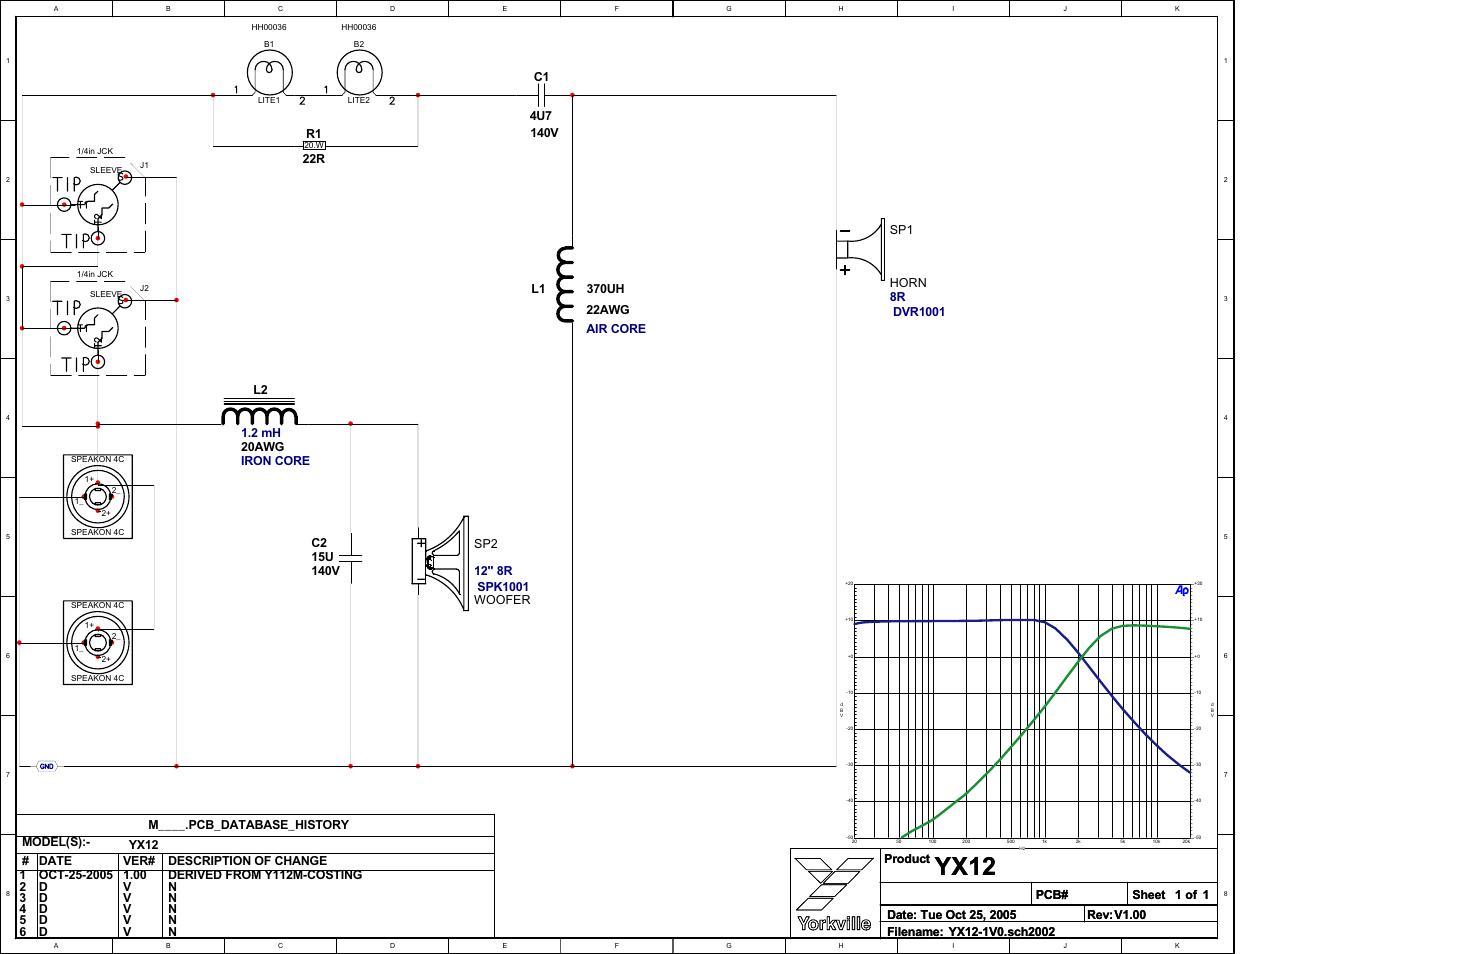Click the Sheet 1 of 1 field

click(1170, 895)
